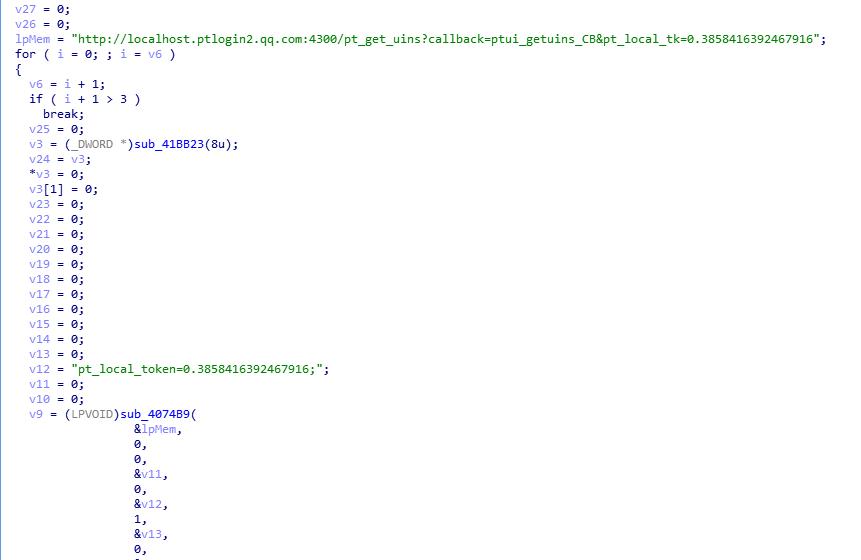Click the line 'v3[1] = 0;'
Screen dimensions: 861x560
[64, 189]
